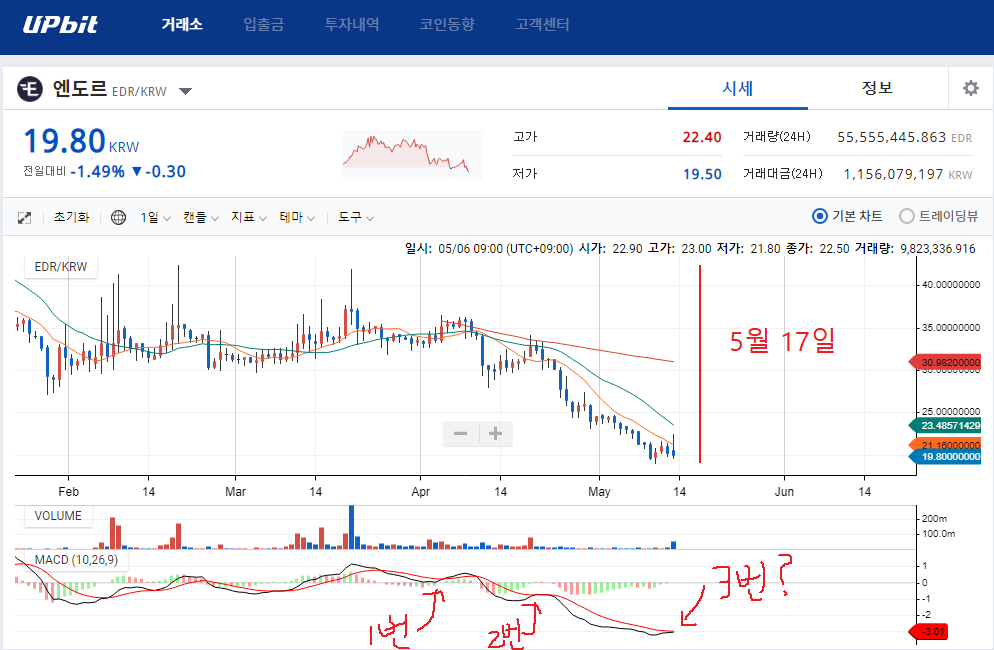Go to 거래소 in top navigation
This screenshot has height=650, width=994.
tap(182, 25)
